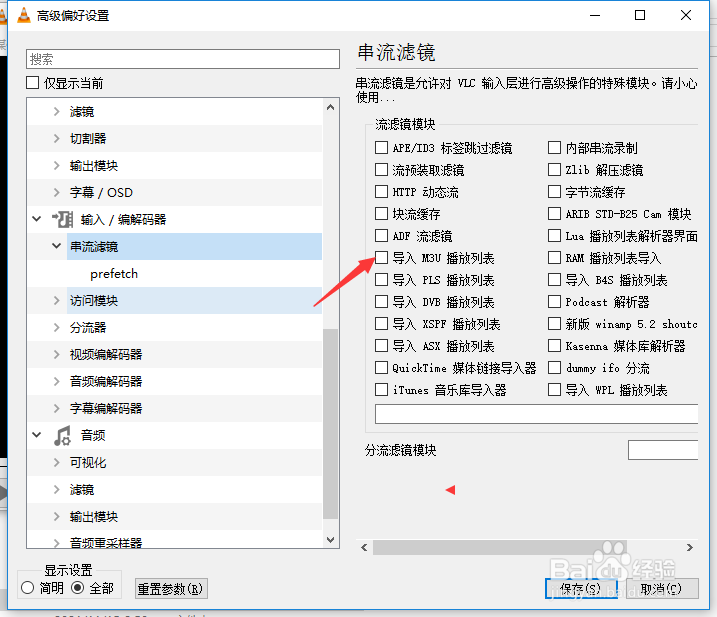Toggle the 仅显示当前 checkbox
This screenshot has width=717, height=617.
tap(32, 83)
